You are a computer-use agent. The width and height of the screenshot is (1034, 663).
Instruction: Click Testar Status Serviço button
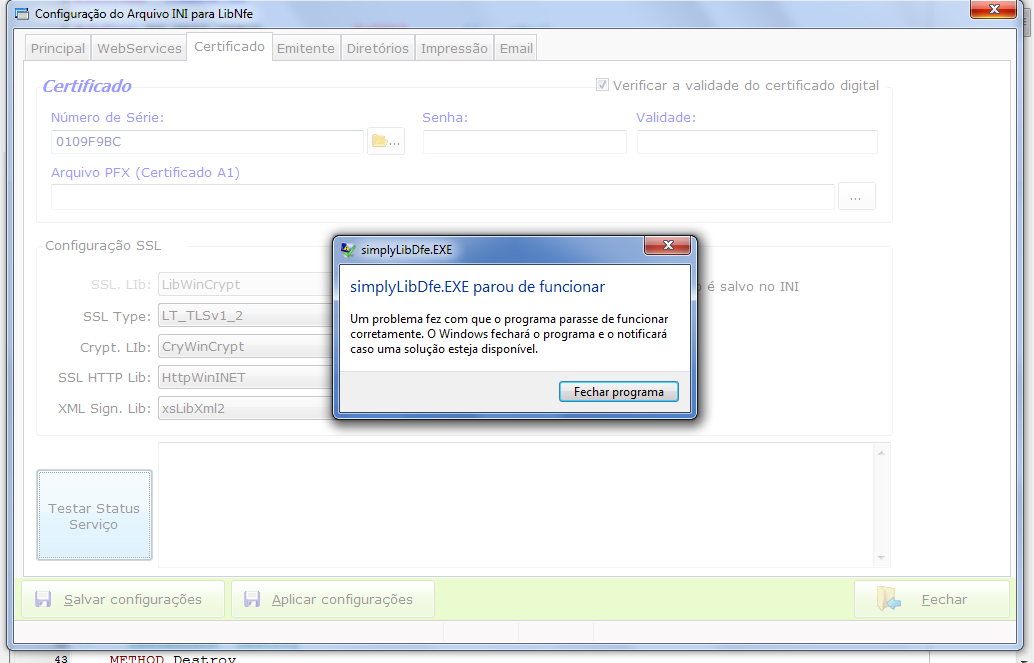click(x=94, y=515)
